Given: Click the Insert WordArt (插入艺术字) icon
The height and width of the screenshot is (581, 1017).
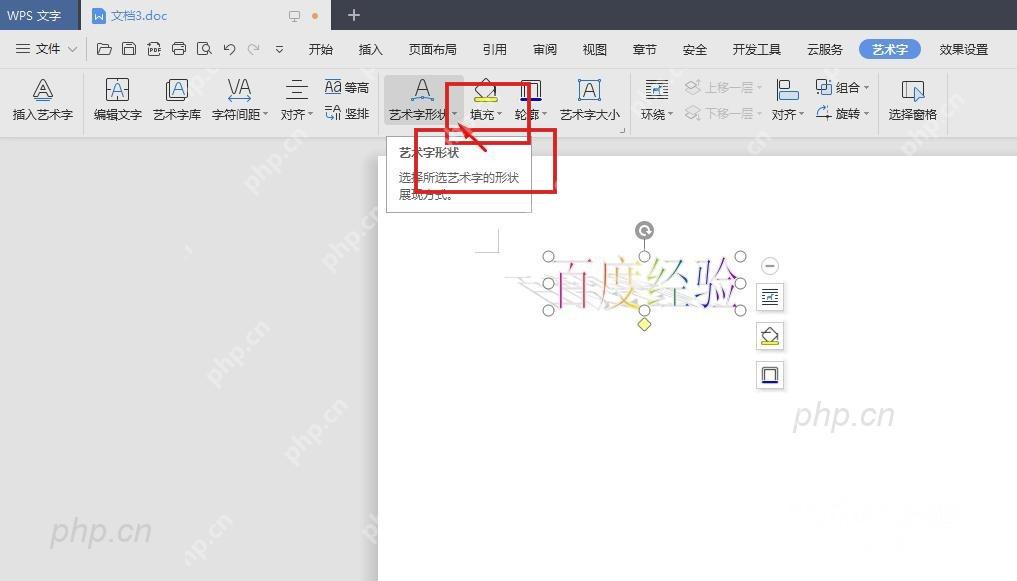Looking at the screenshot, I should pyautogui.click(x=43, y=99).
